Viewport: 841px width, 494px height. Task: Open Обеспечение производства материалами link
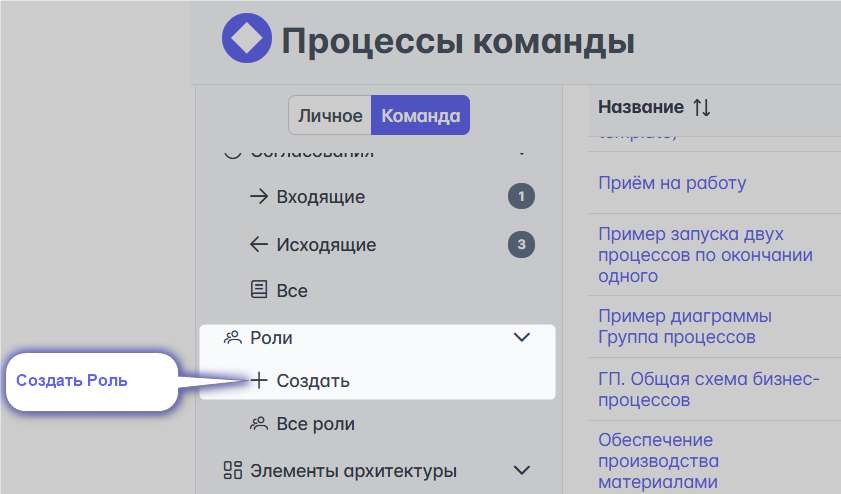(x=659, y=461)
